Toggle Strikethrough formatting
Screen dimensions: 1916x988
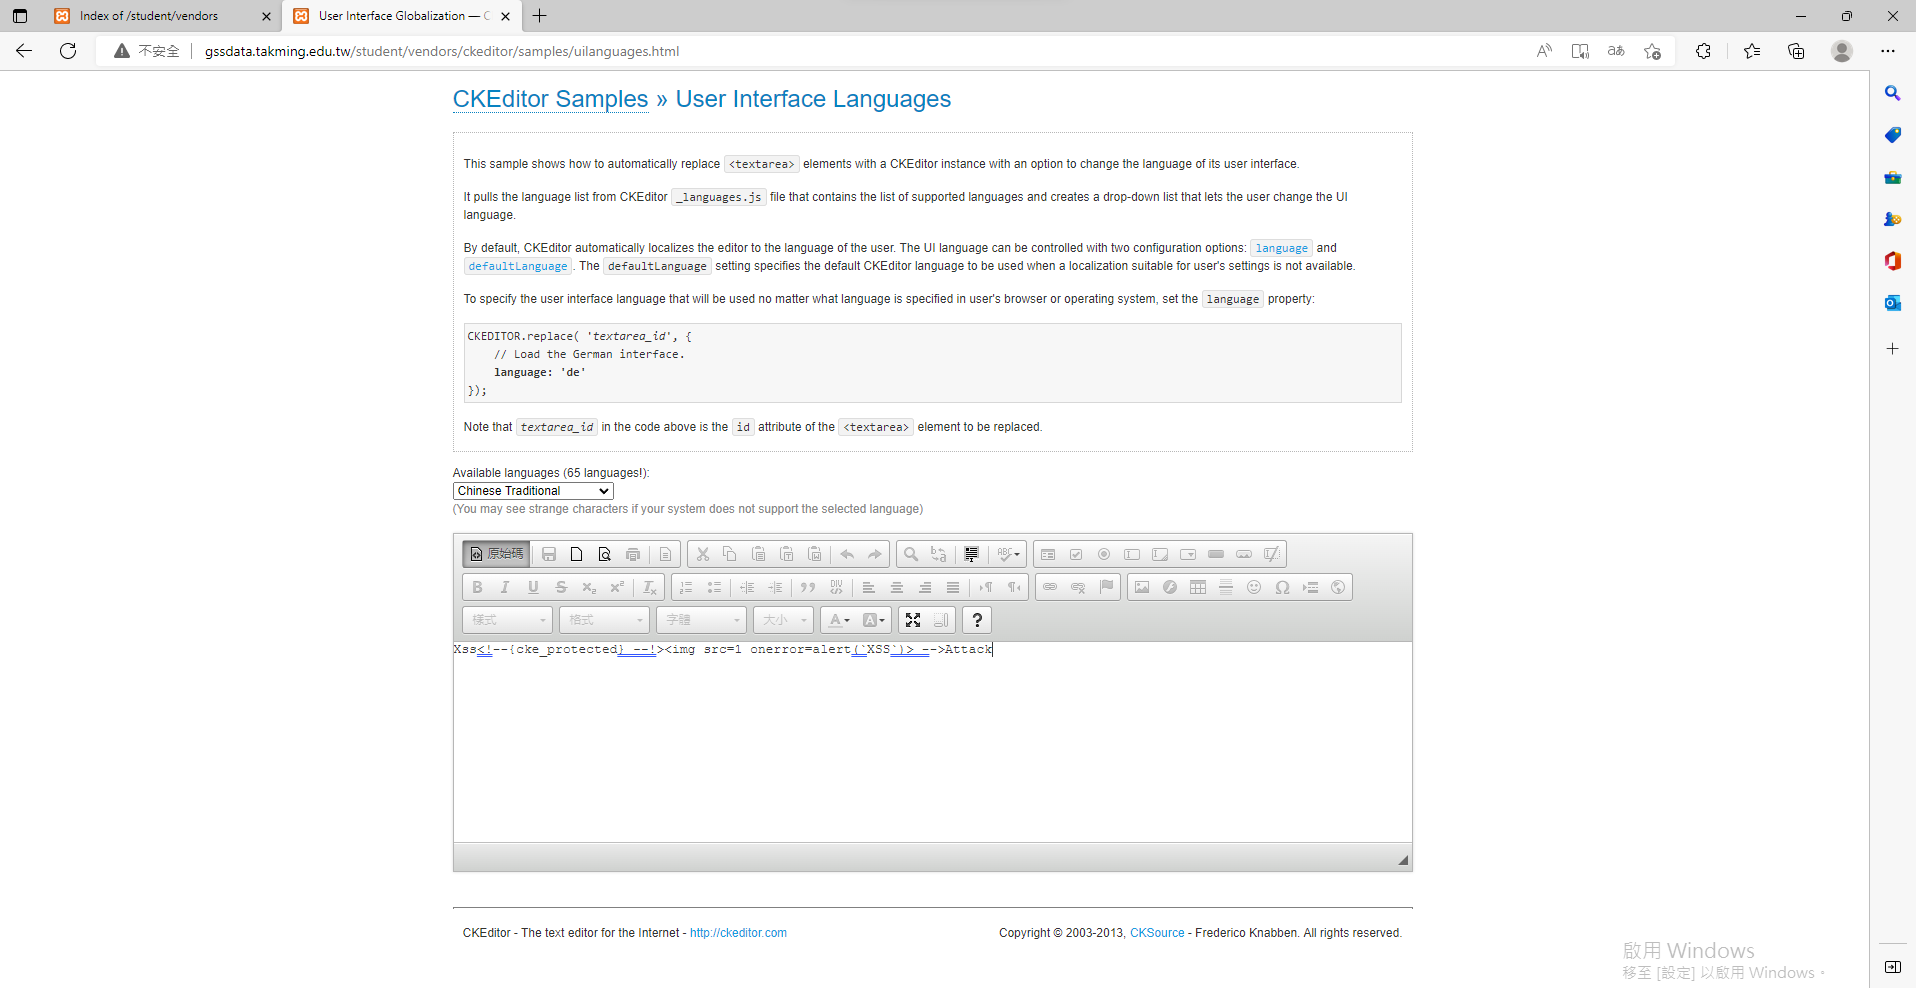561,587
